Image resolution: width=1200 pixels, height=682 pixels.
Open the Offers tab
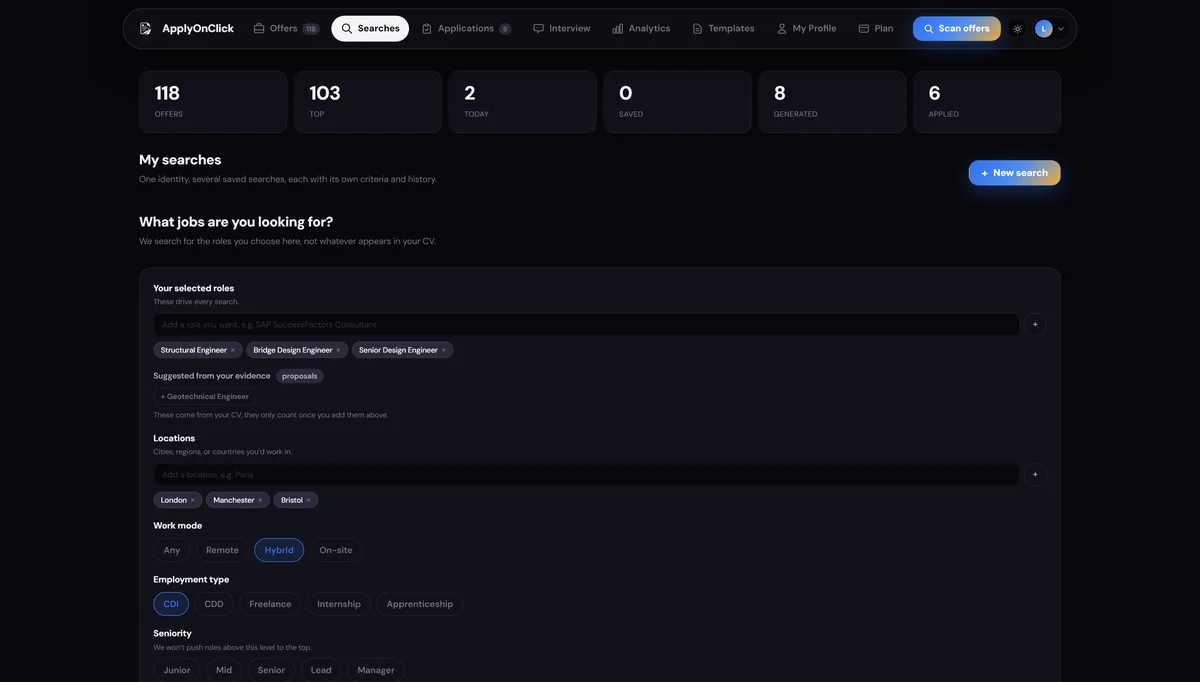[x=286, y=29]
